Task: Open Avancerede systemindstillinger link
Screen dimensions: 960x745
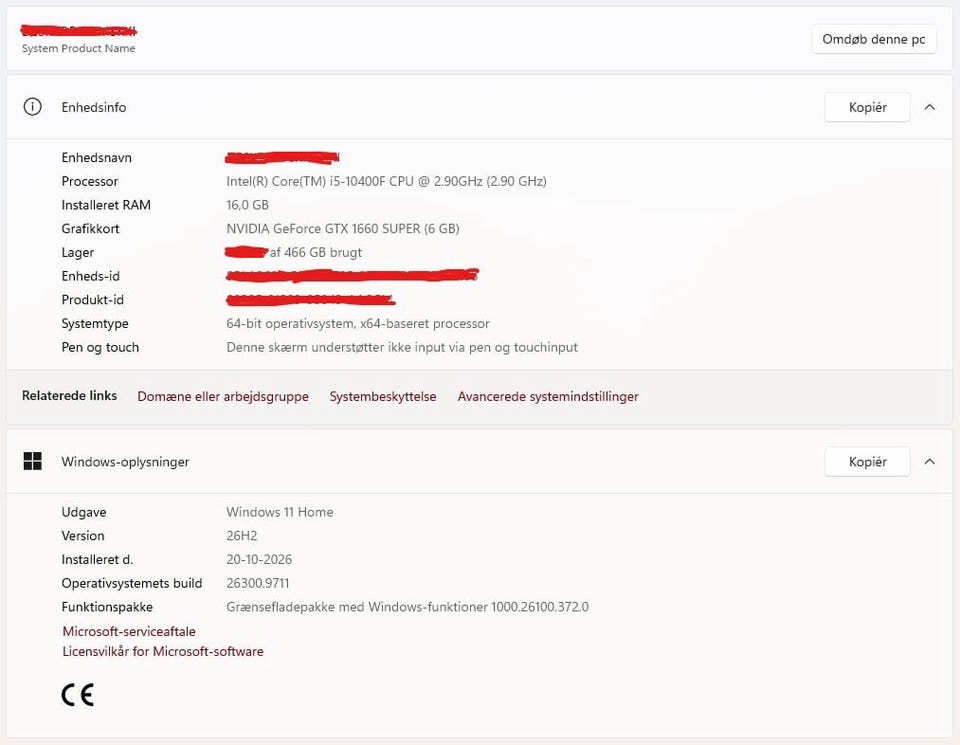Action: (x=548, y=397)
